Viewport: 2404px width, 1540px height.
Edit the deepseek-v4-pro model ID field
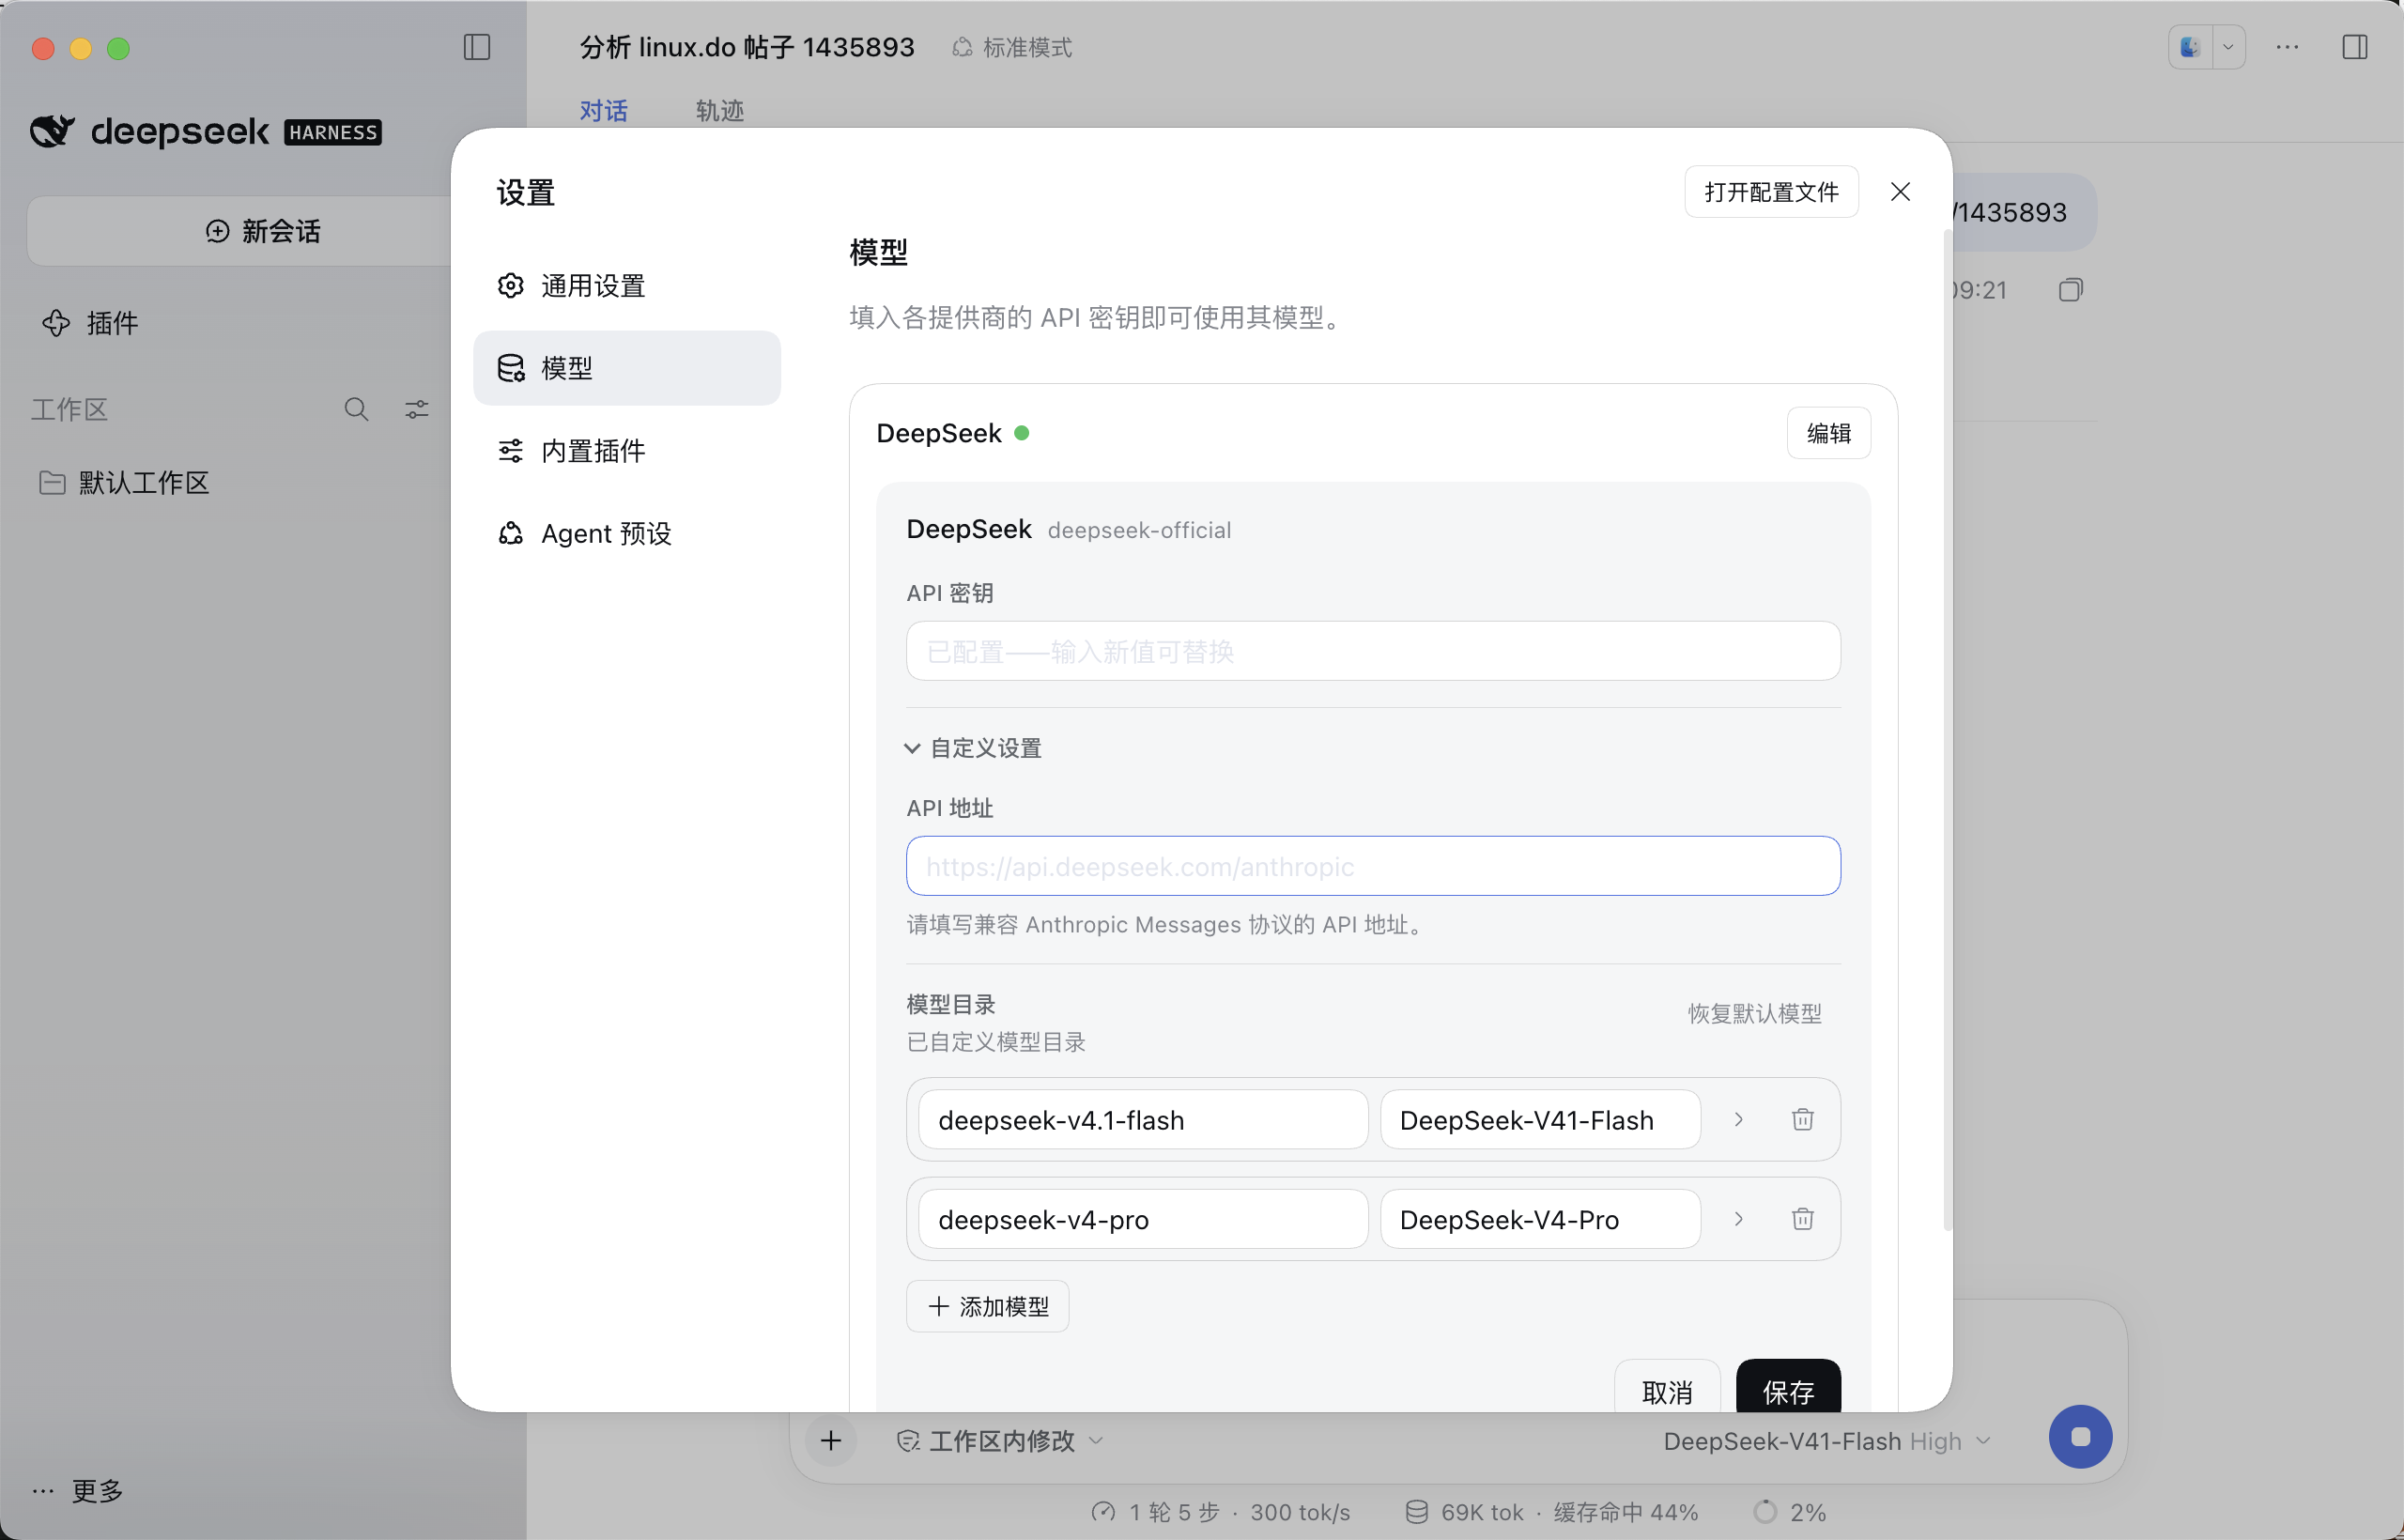click(x=1143, y=1219)
